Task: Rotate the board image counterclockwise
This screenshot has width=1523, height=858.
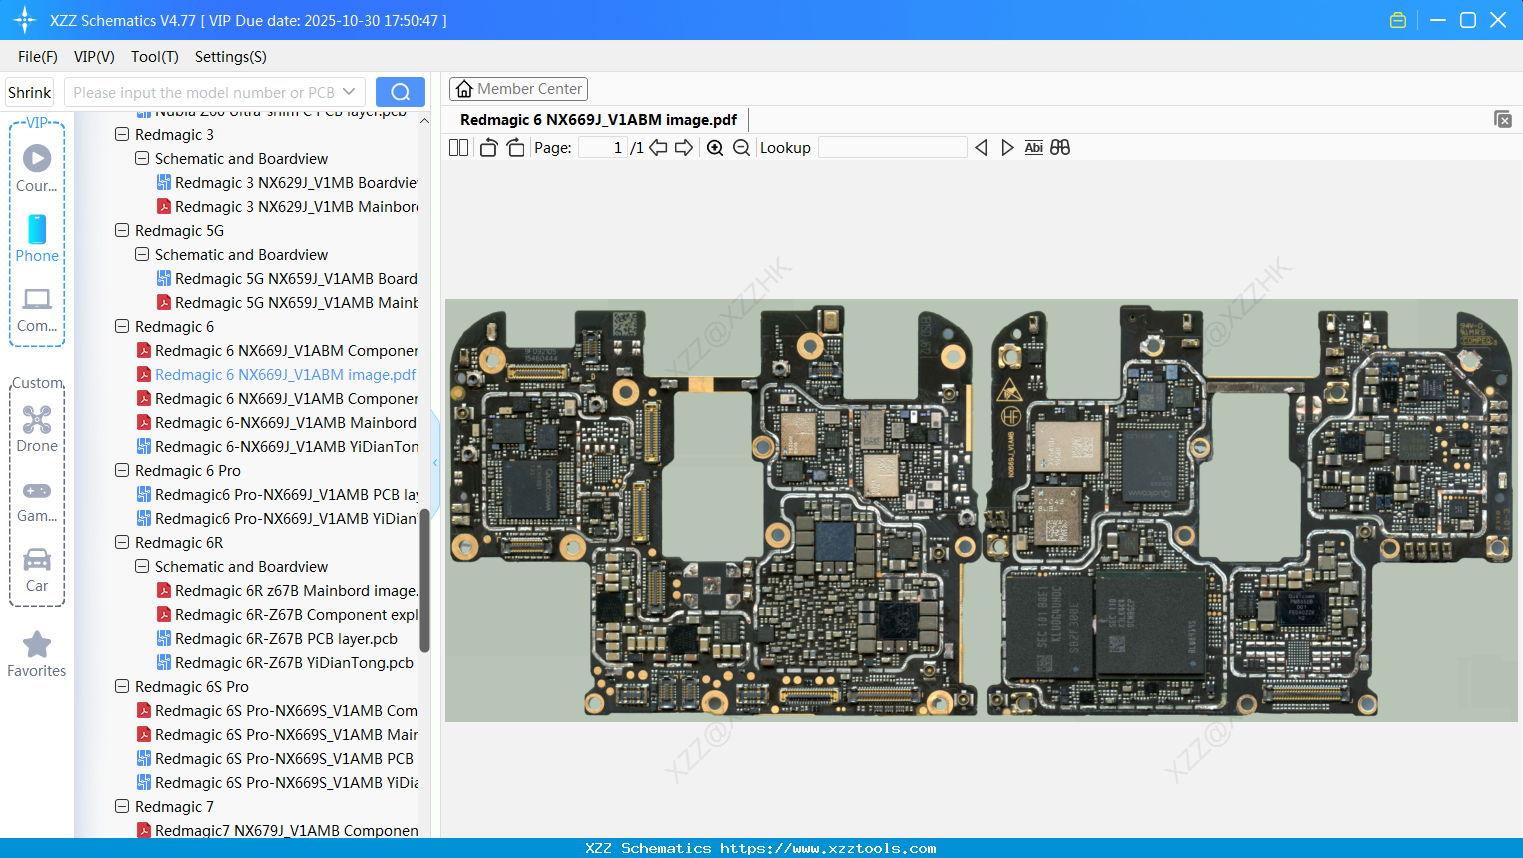Action: pos(487,146)
